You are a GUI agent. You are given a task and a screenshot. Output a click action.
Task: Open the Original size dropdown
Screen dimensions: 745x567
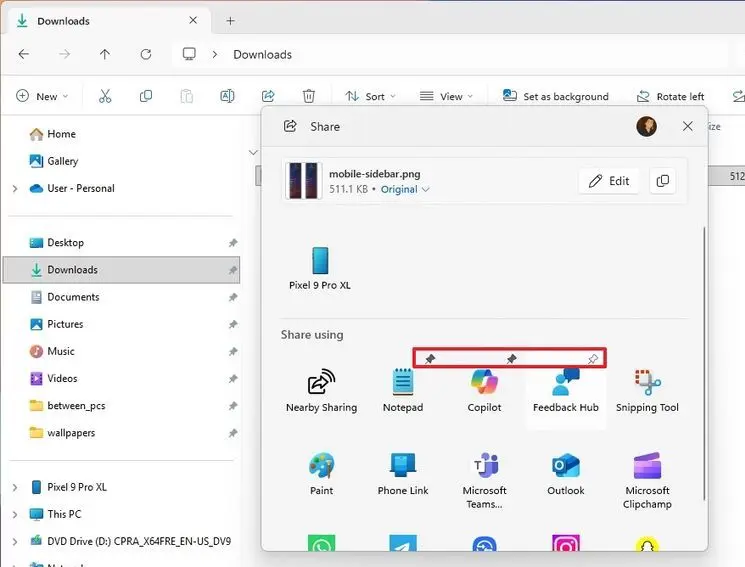pyautogui.click(x=405, y=189)
